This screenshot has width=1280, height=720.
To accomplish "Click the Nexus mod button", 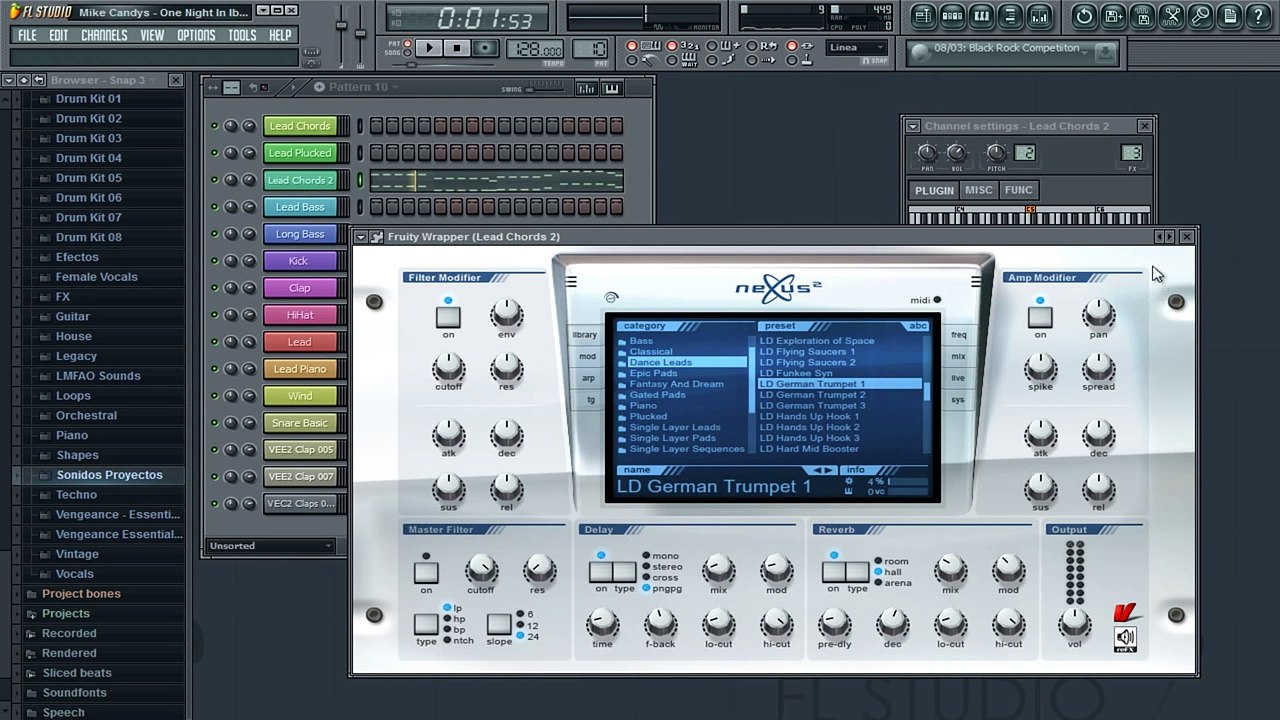I will [x=587, y=357].
